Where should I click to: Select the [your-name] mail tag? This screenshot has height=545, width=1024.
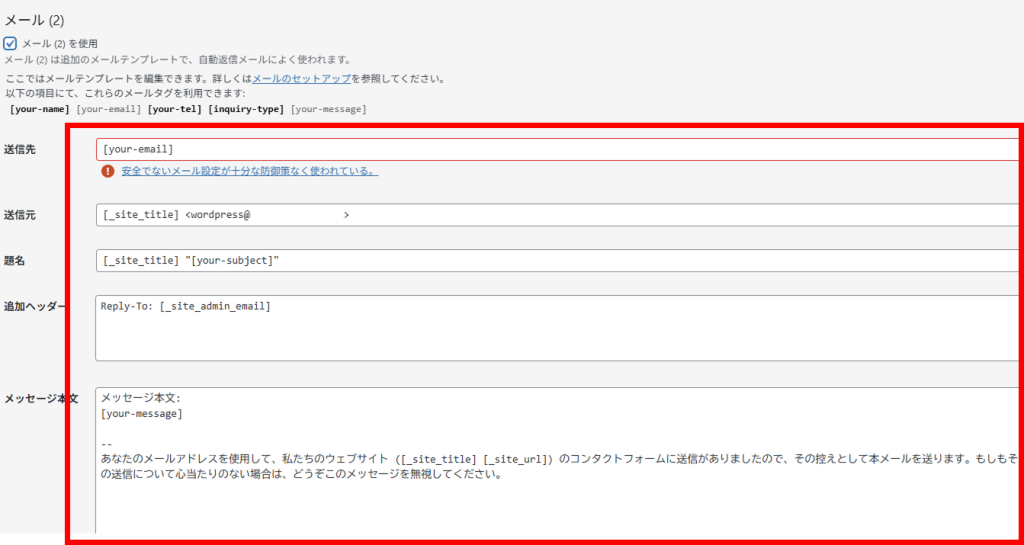pyautogui.click(x=39, y=109)
